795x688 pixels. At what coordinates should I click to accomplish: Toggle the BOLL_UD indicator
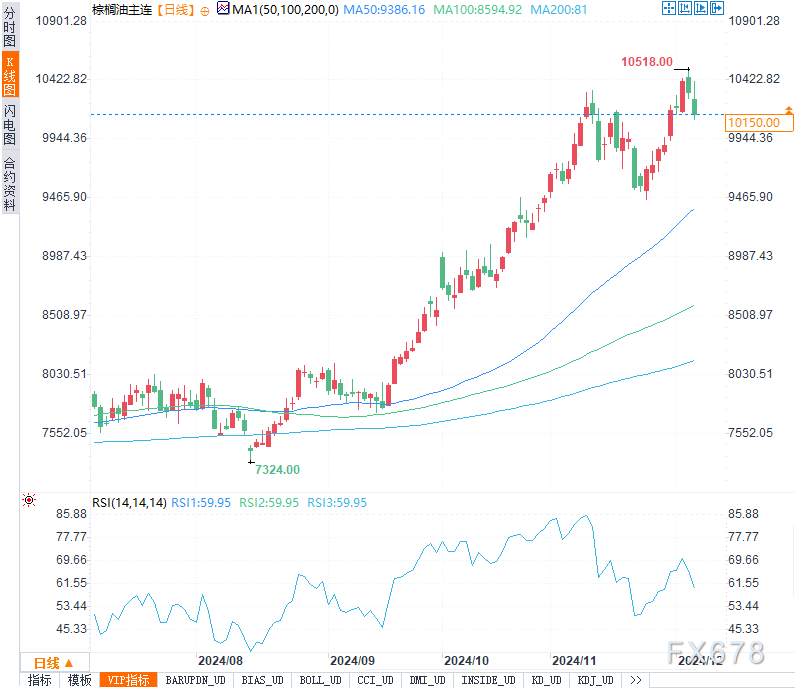coord(320,680)
